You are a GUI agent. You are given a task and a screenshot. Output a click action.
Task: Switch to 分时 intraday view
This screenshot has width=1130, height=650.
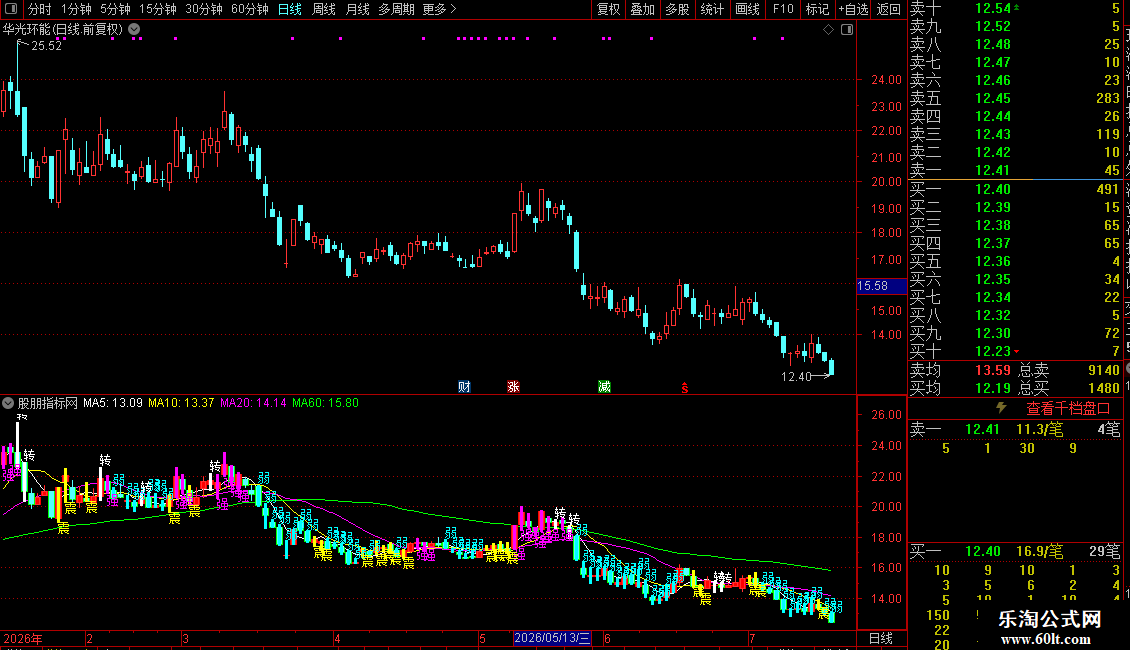40,9
